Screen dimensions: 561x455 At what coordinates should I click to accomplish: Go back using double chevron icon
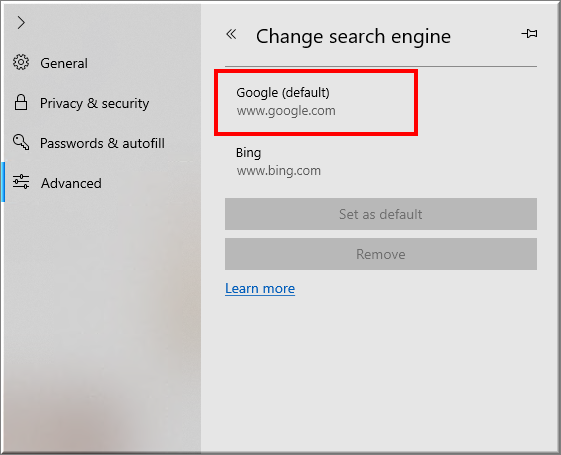point(231,34)
